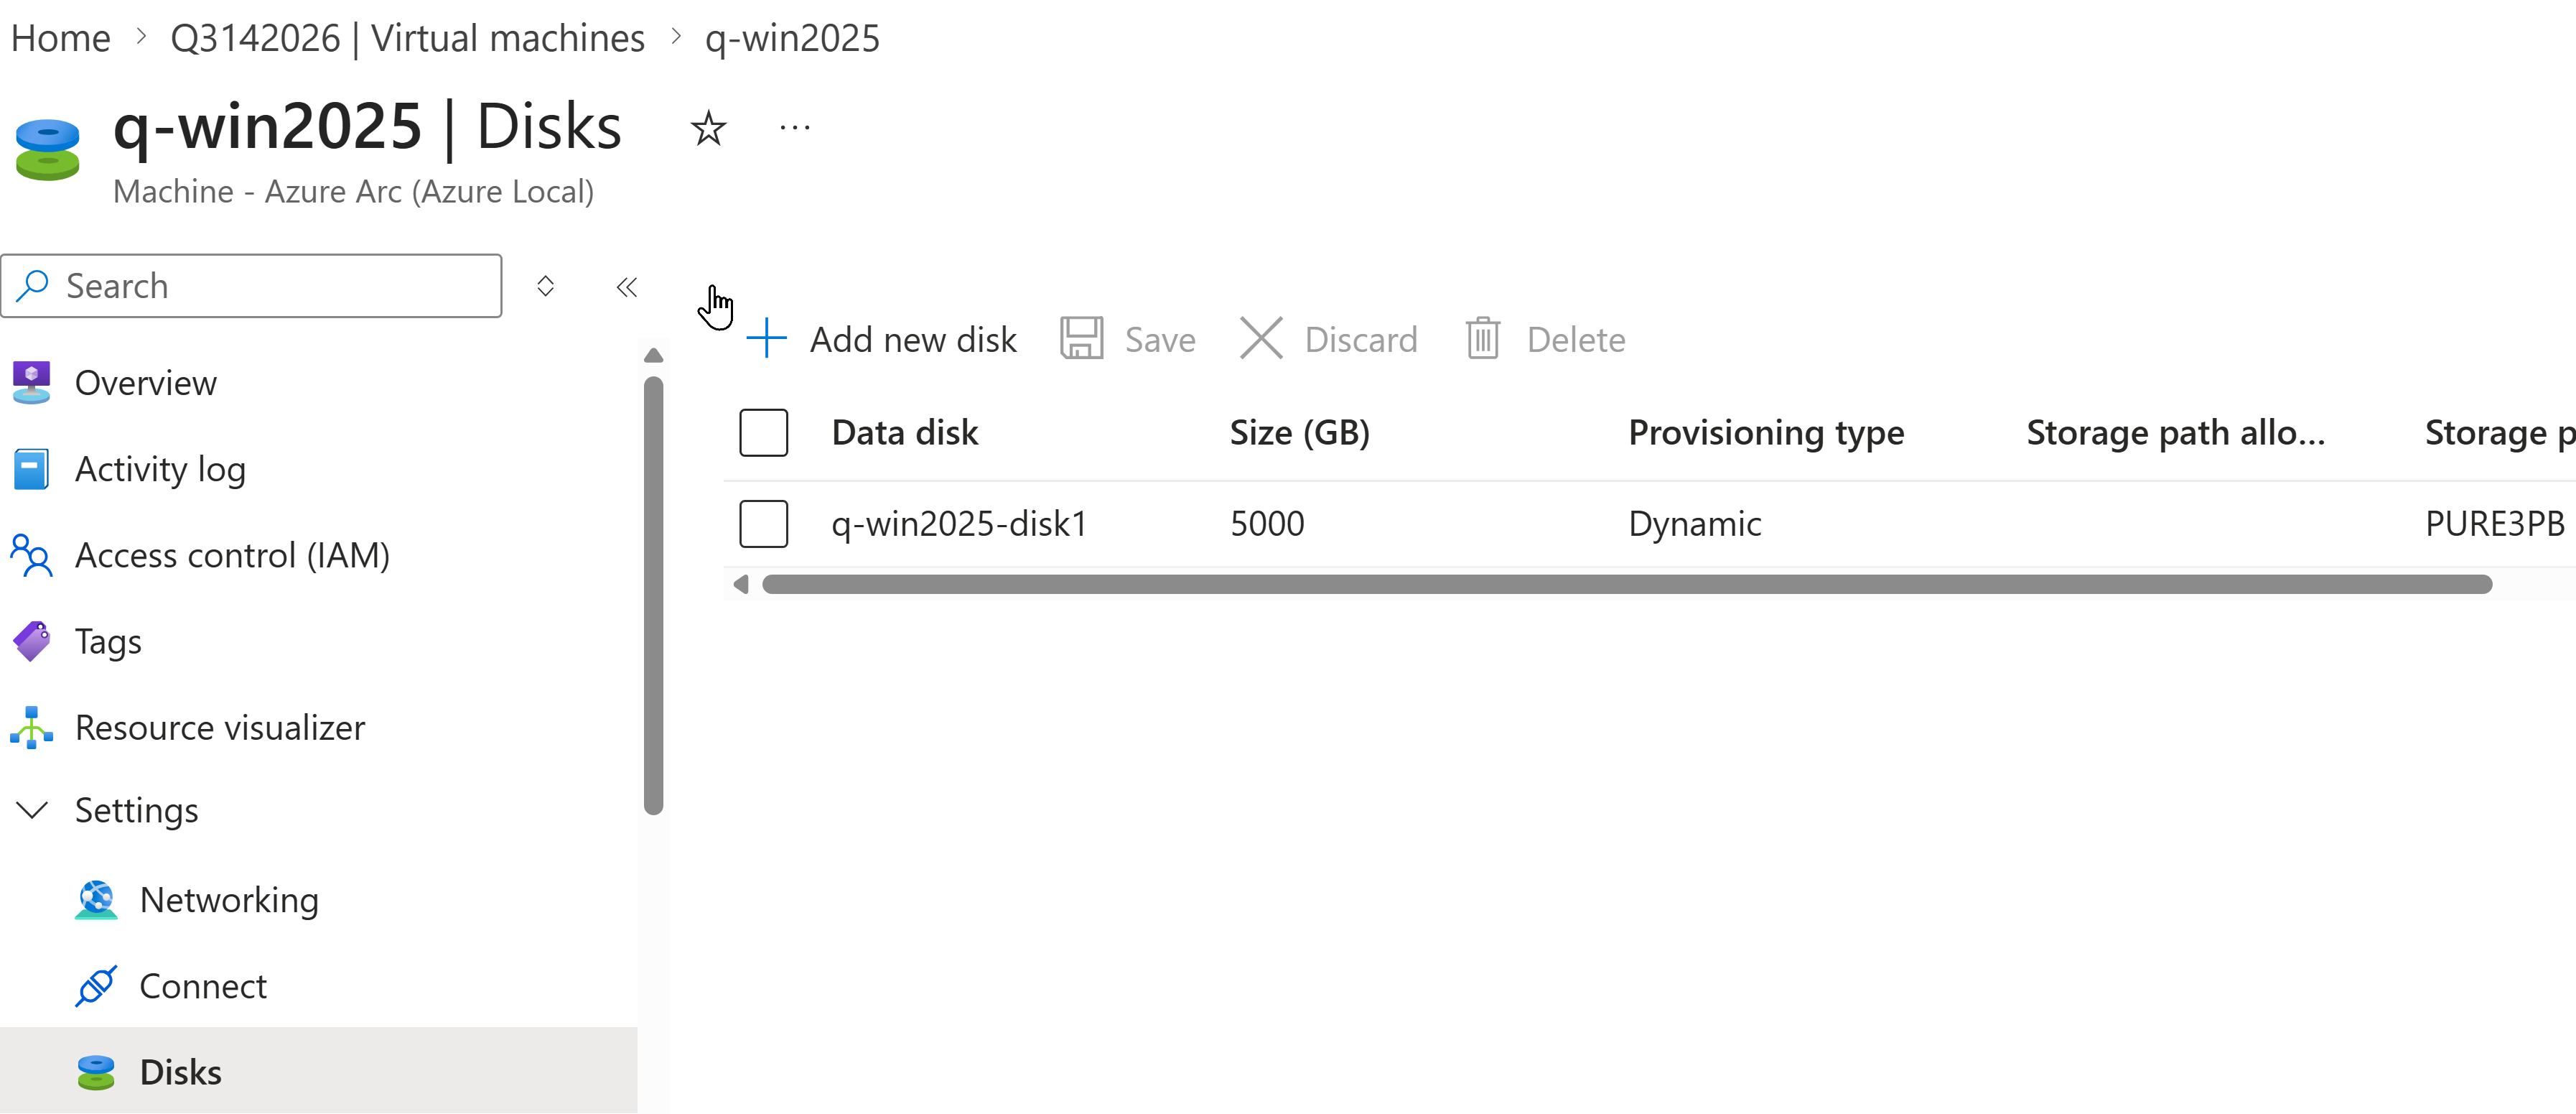This screenshot has width=2576, height=1114.
Task: Select the q-win2025-disk1 row checkbox
Action: tap(763, 523)
